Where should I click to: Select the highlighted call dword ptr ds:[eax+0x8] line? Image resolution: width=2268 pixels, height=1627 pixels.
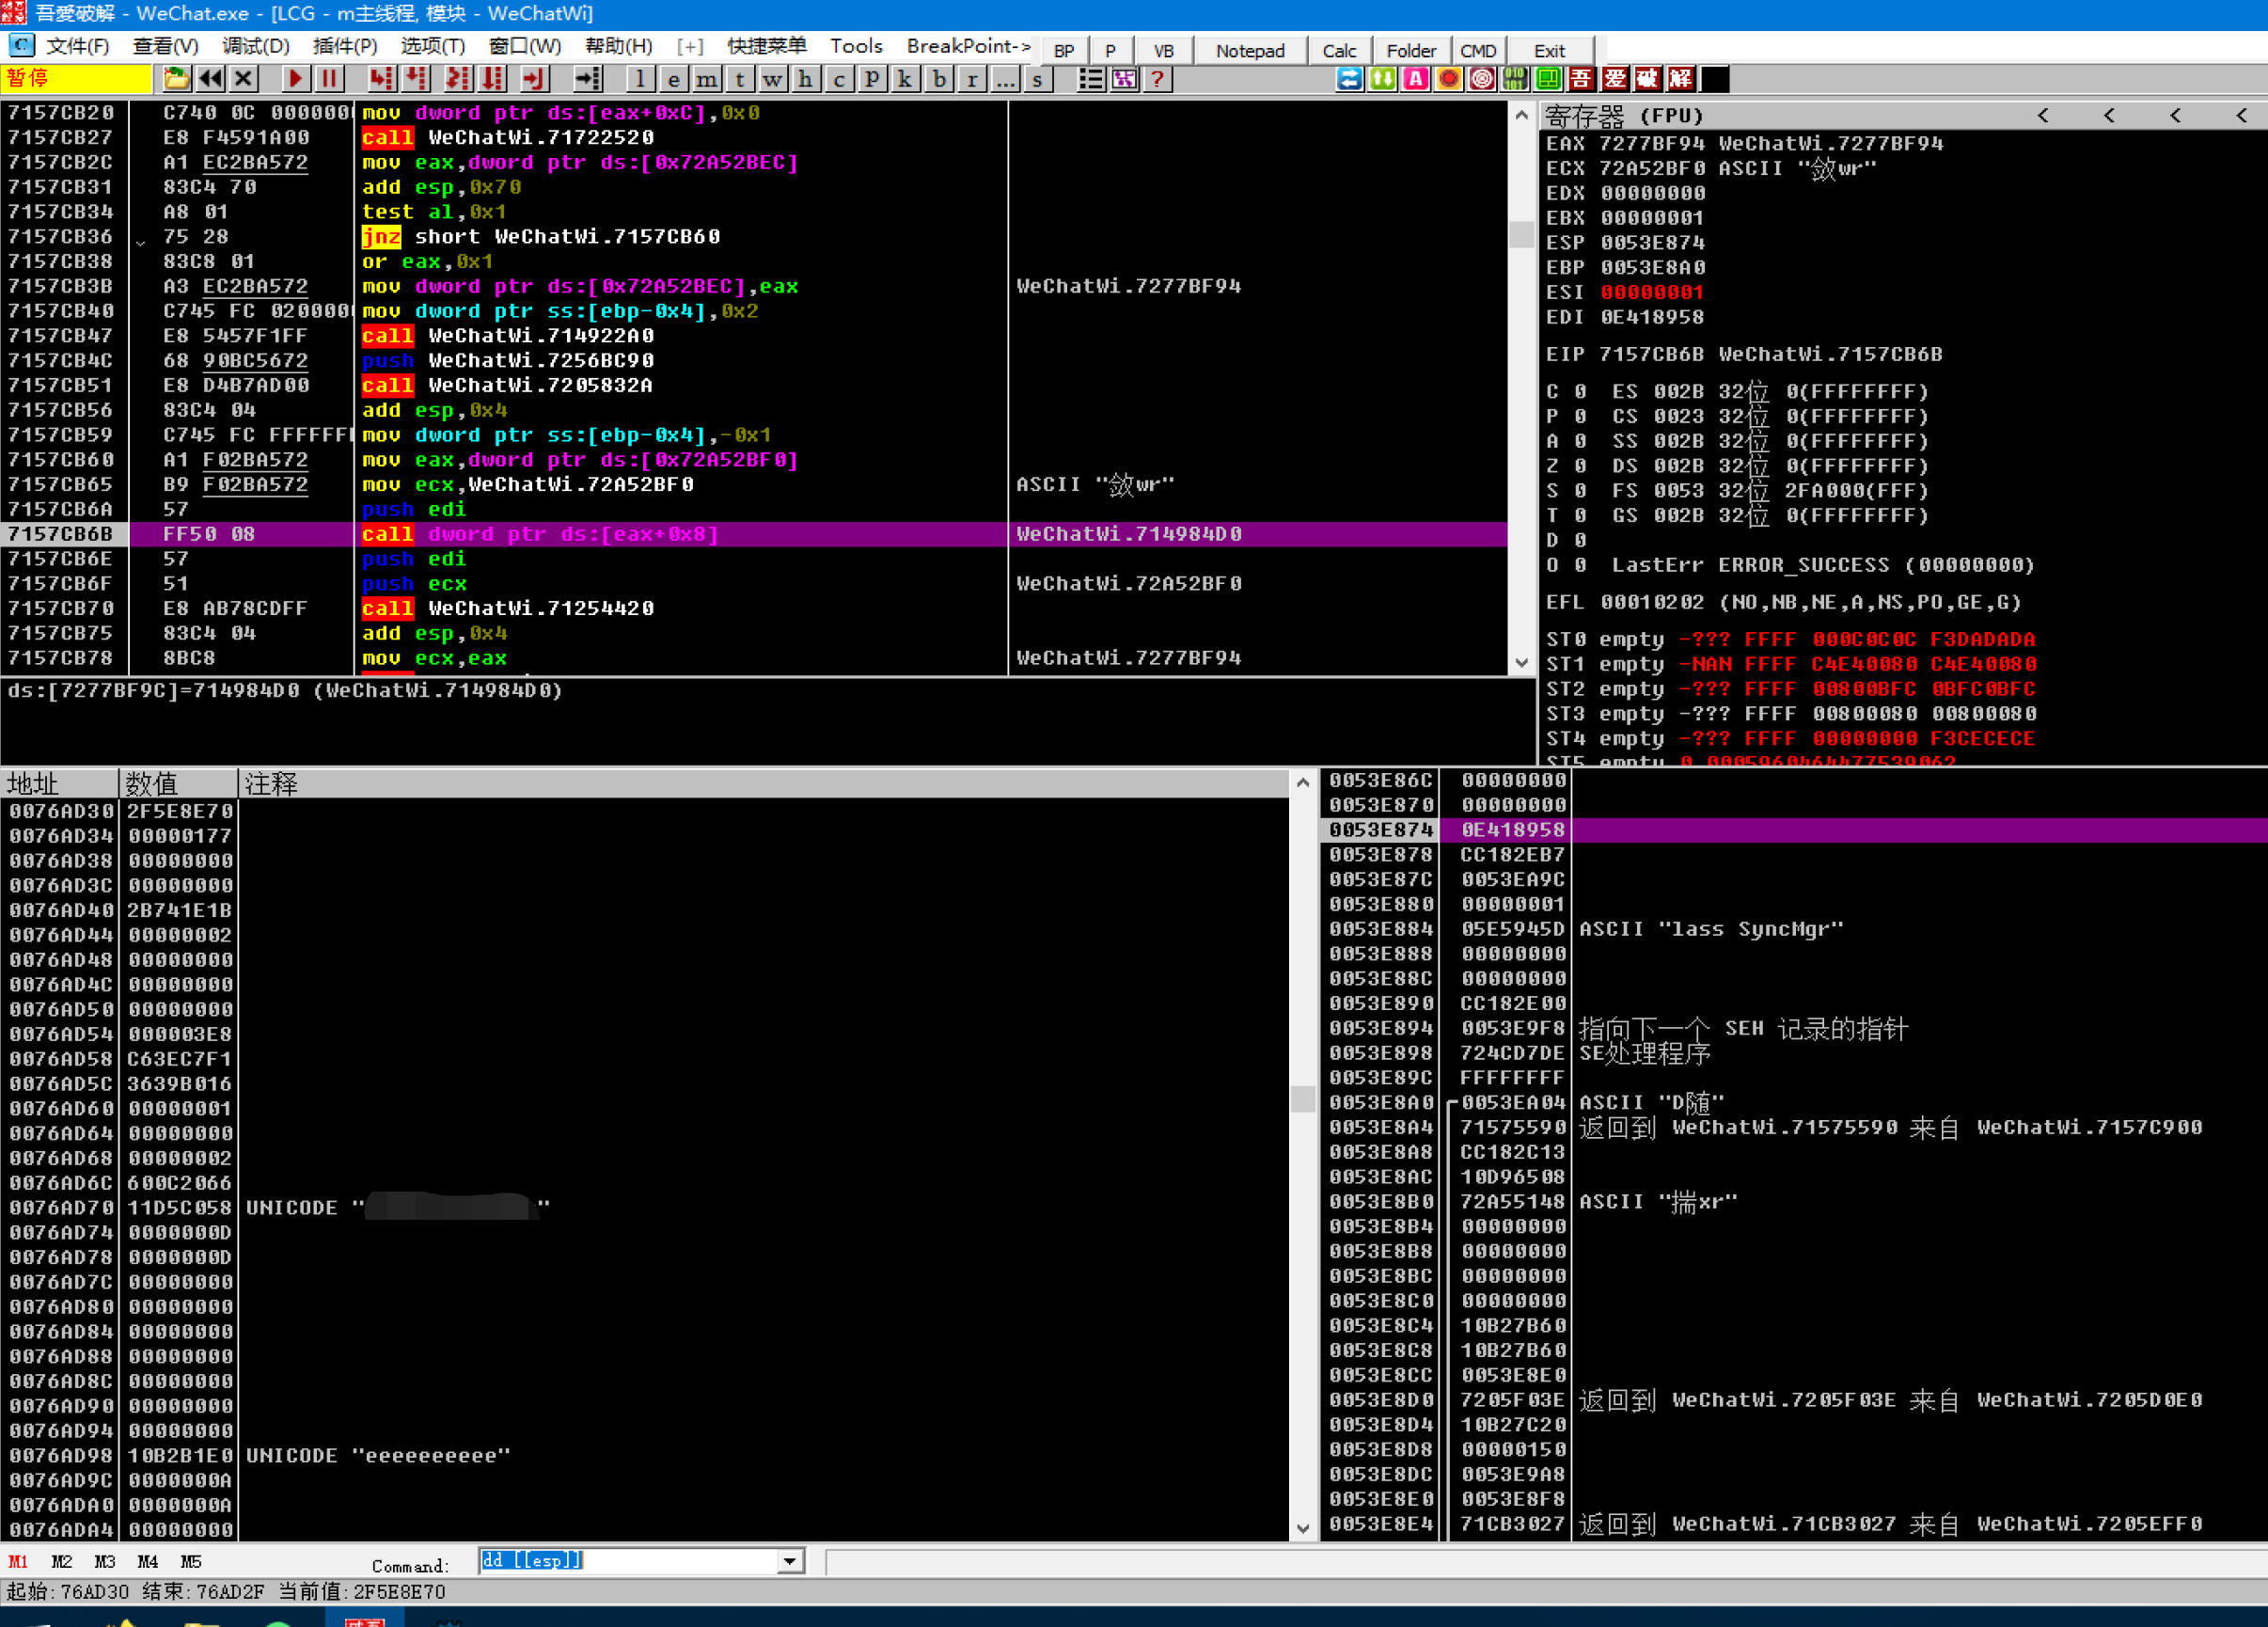pyautogui.click(x=754, y=534)
